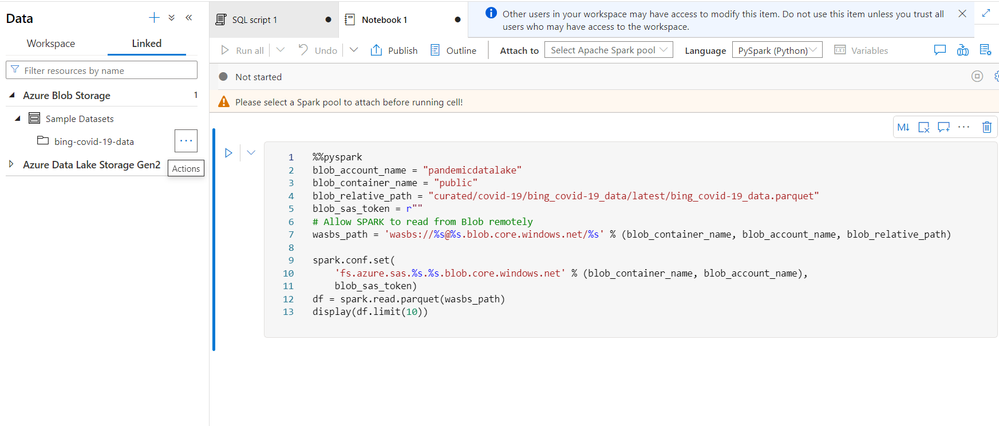The width and height of the screenshot is (999, 426).
Task: Expand Azure Data Lake Storage Gen2
Action: 11,164
